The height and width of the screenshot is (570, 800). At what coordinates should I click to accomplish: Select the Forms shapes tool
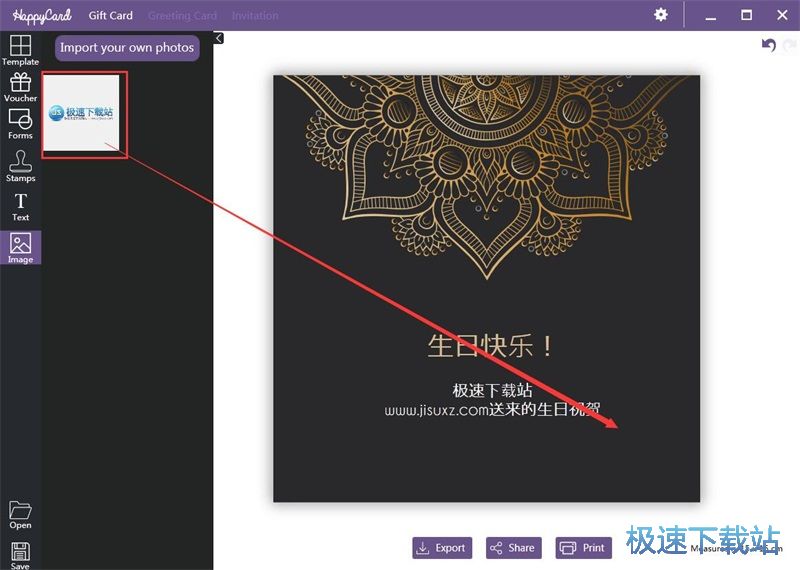click(20, 124)
